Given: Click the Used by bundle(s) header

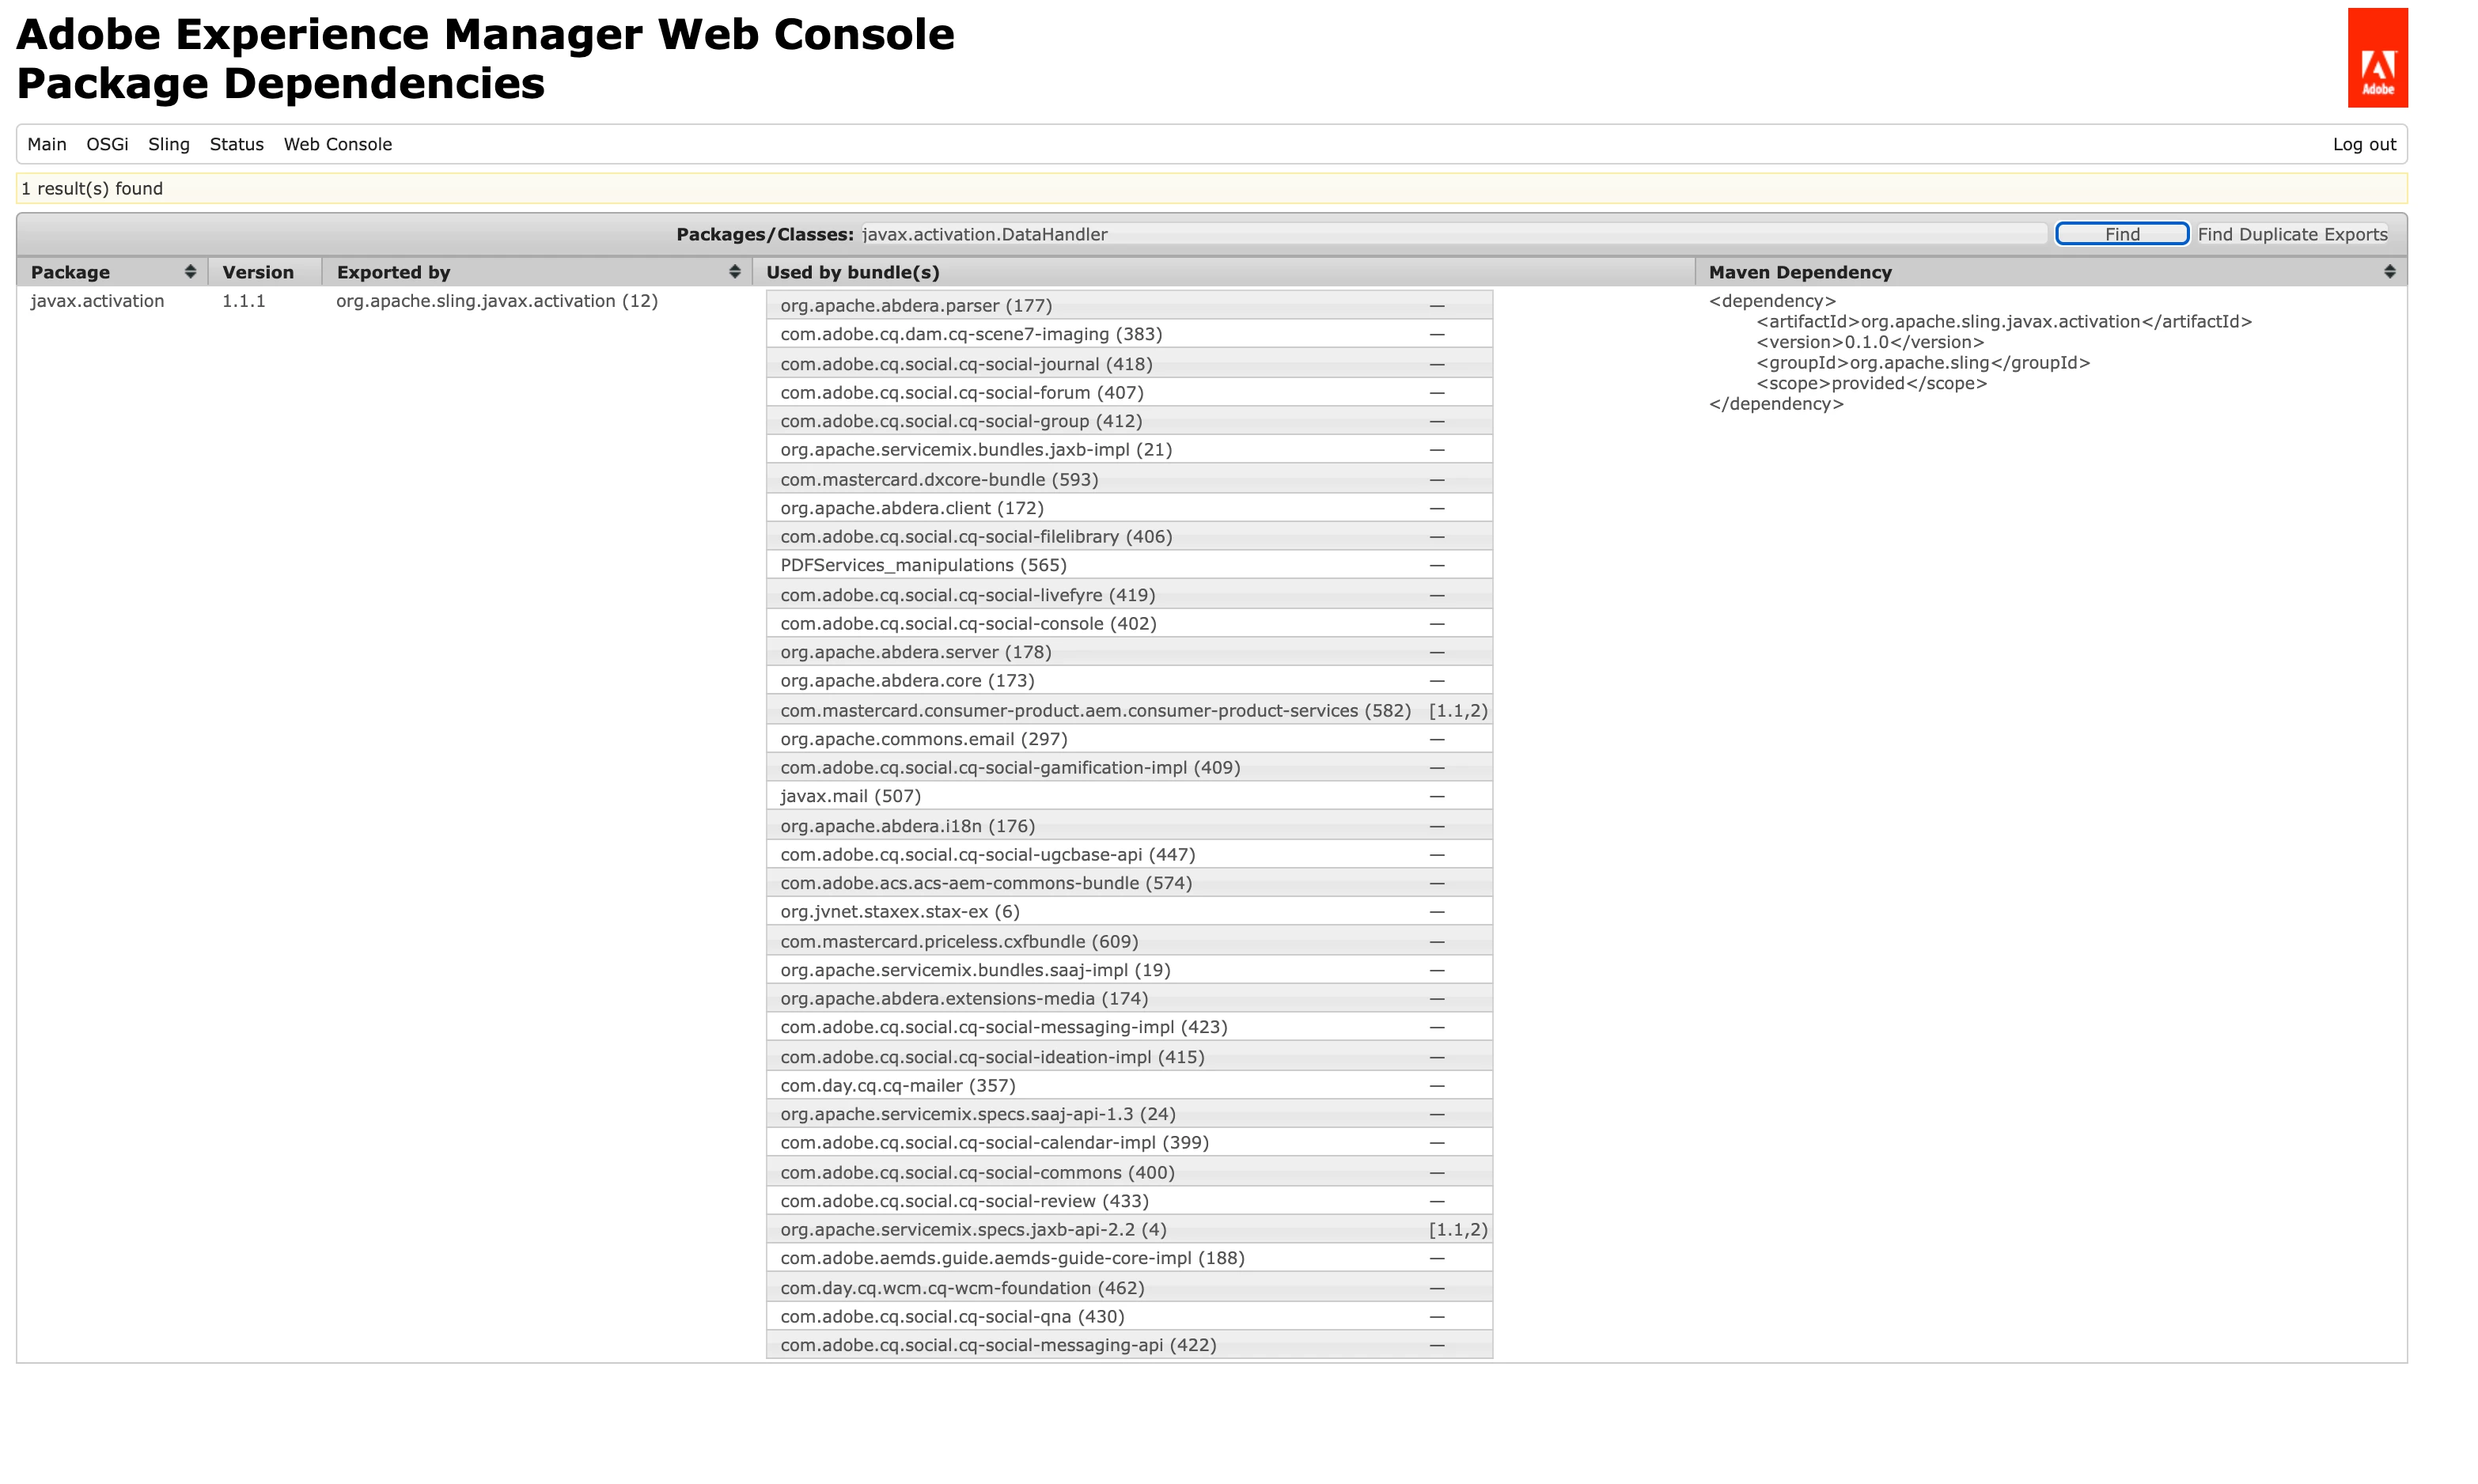Looking at the screenshot, I should point(853,272).
